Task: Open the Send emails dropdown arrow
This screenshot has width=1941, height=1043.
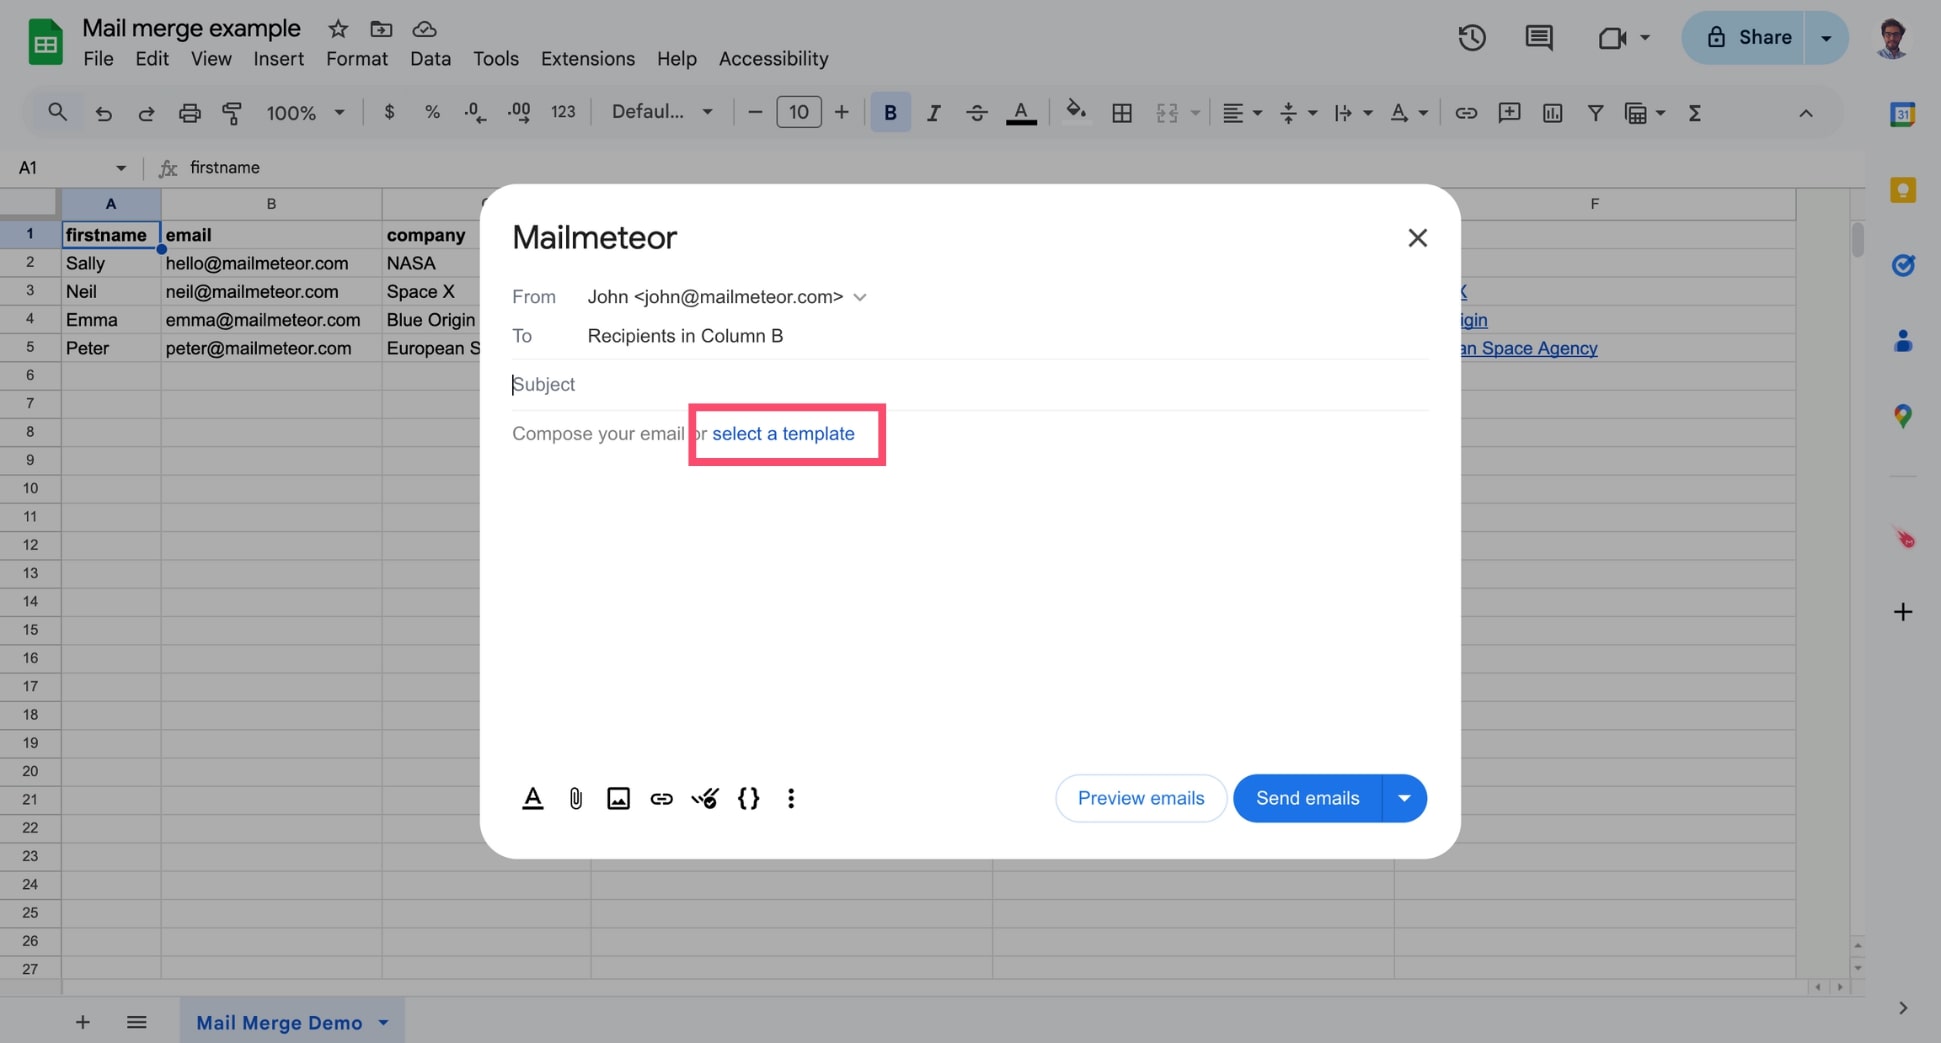Action: (1404, 798)
